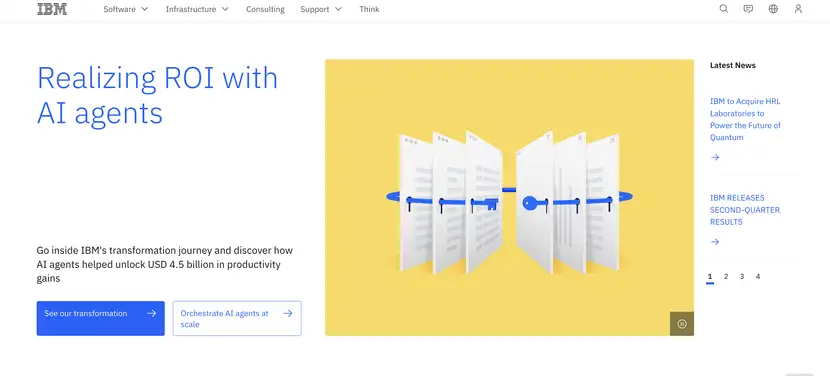Go to Latest News page 3
Viewport: 830px width, 376px height.
[x=742, y=276]
